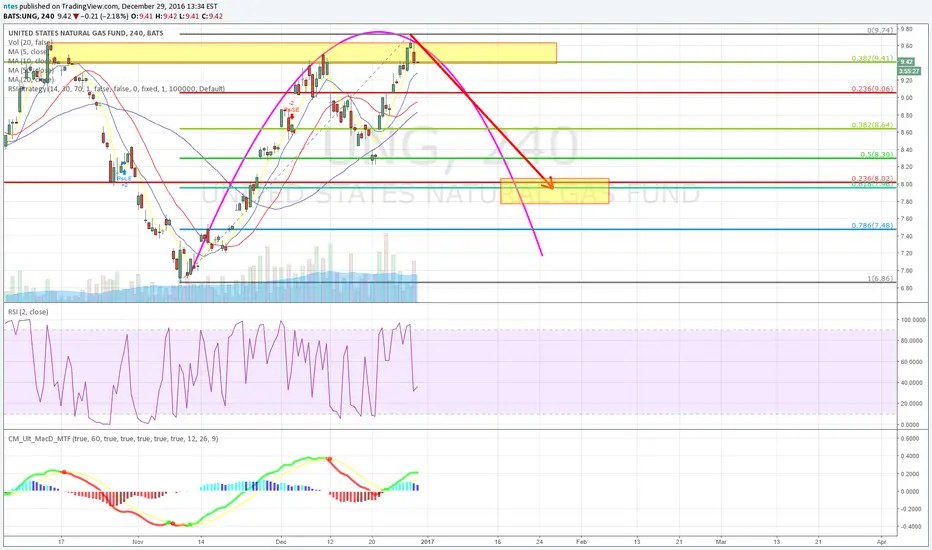The image size is (932, 550).
Task: Click the '0.6000' MACD axis value
Action: tap(911, 439)
